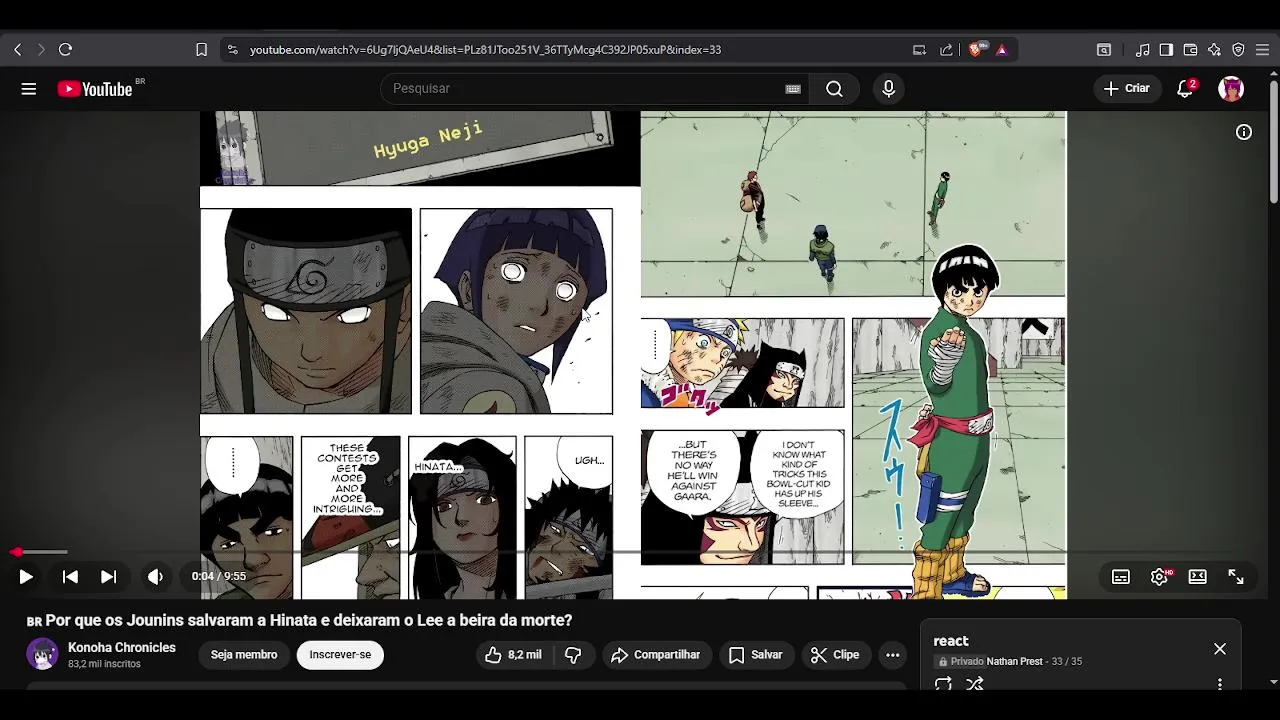Close the react playlist panel
The height and width of the screenshot is (720, 1280).
1220,649
